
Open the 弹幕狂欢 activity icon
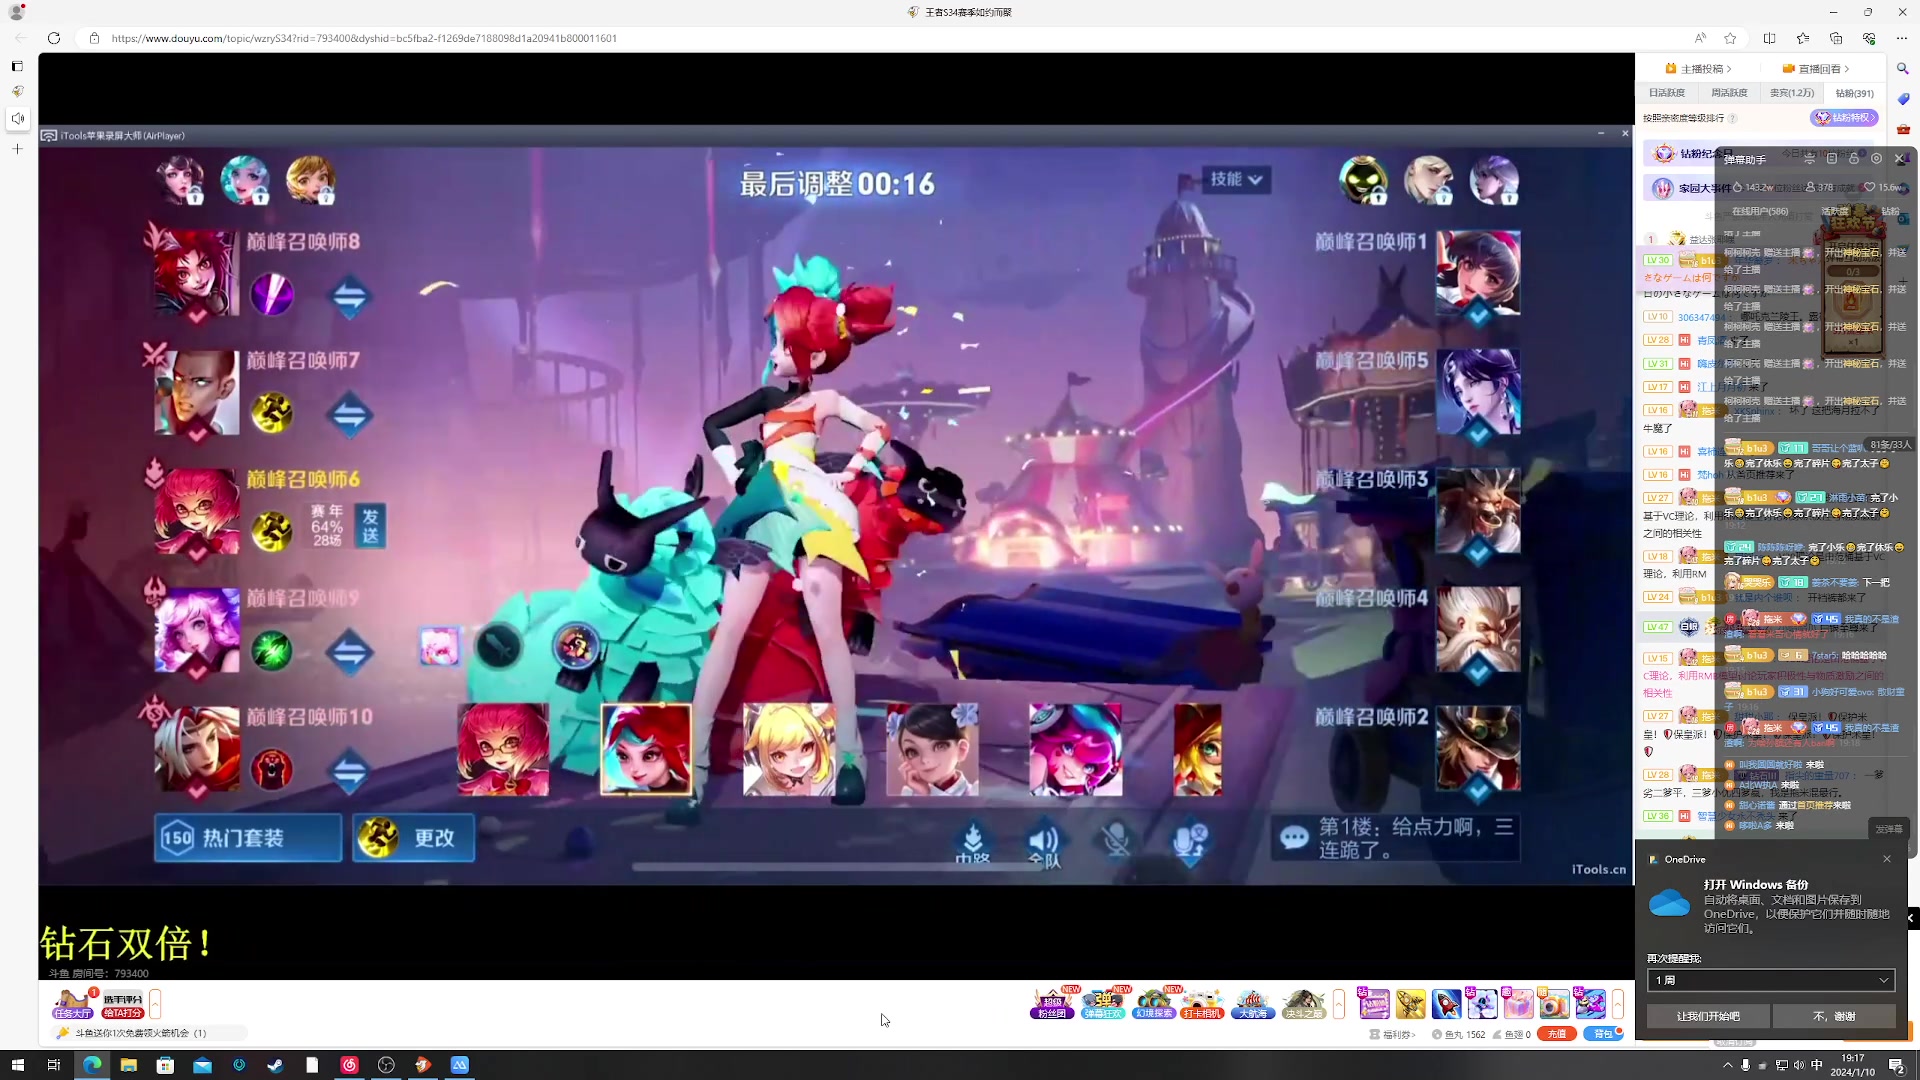pos(1103,1003)
